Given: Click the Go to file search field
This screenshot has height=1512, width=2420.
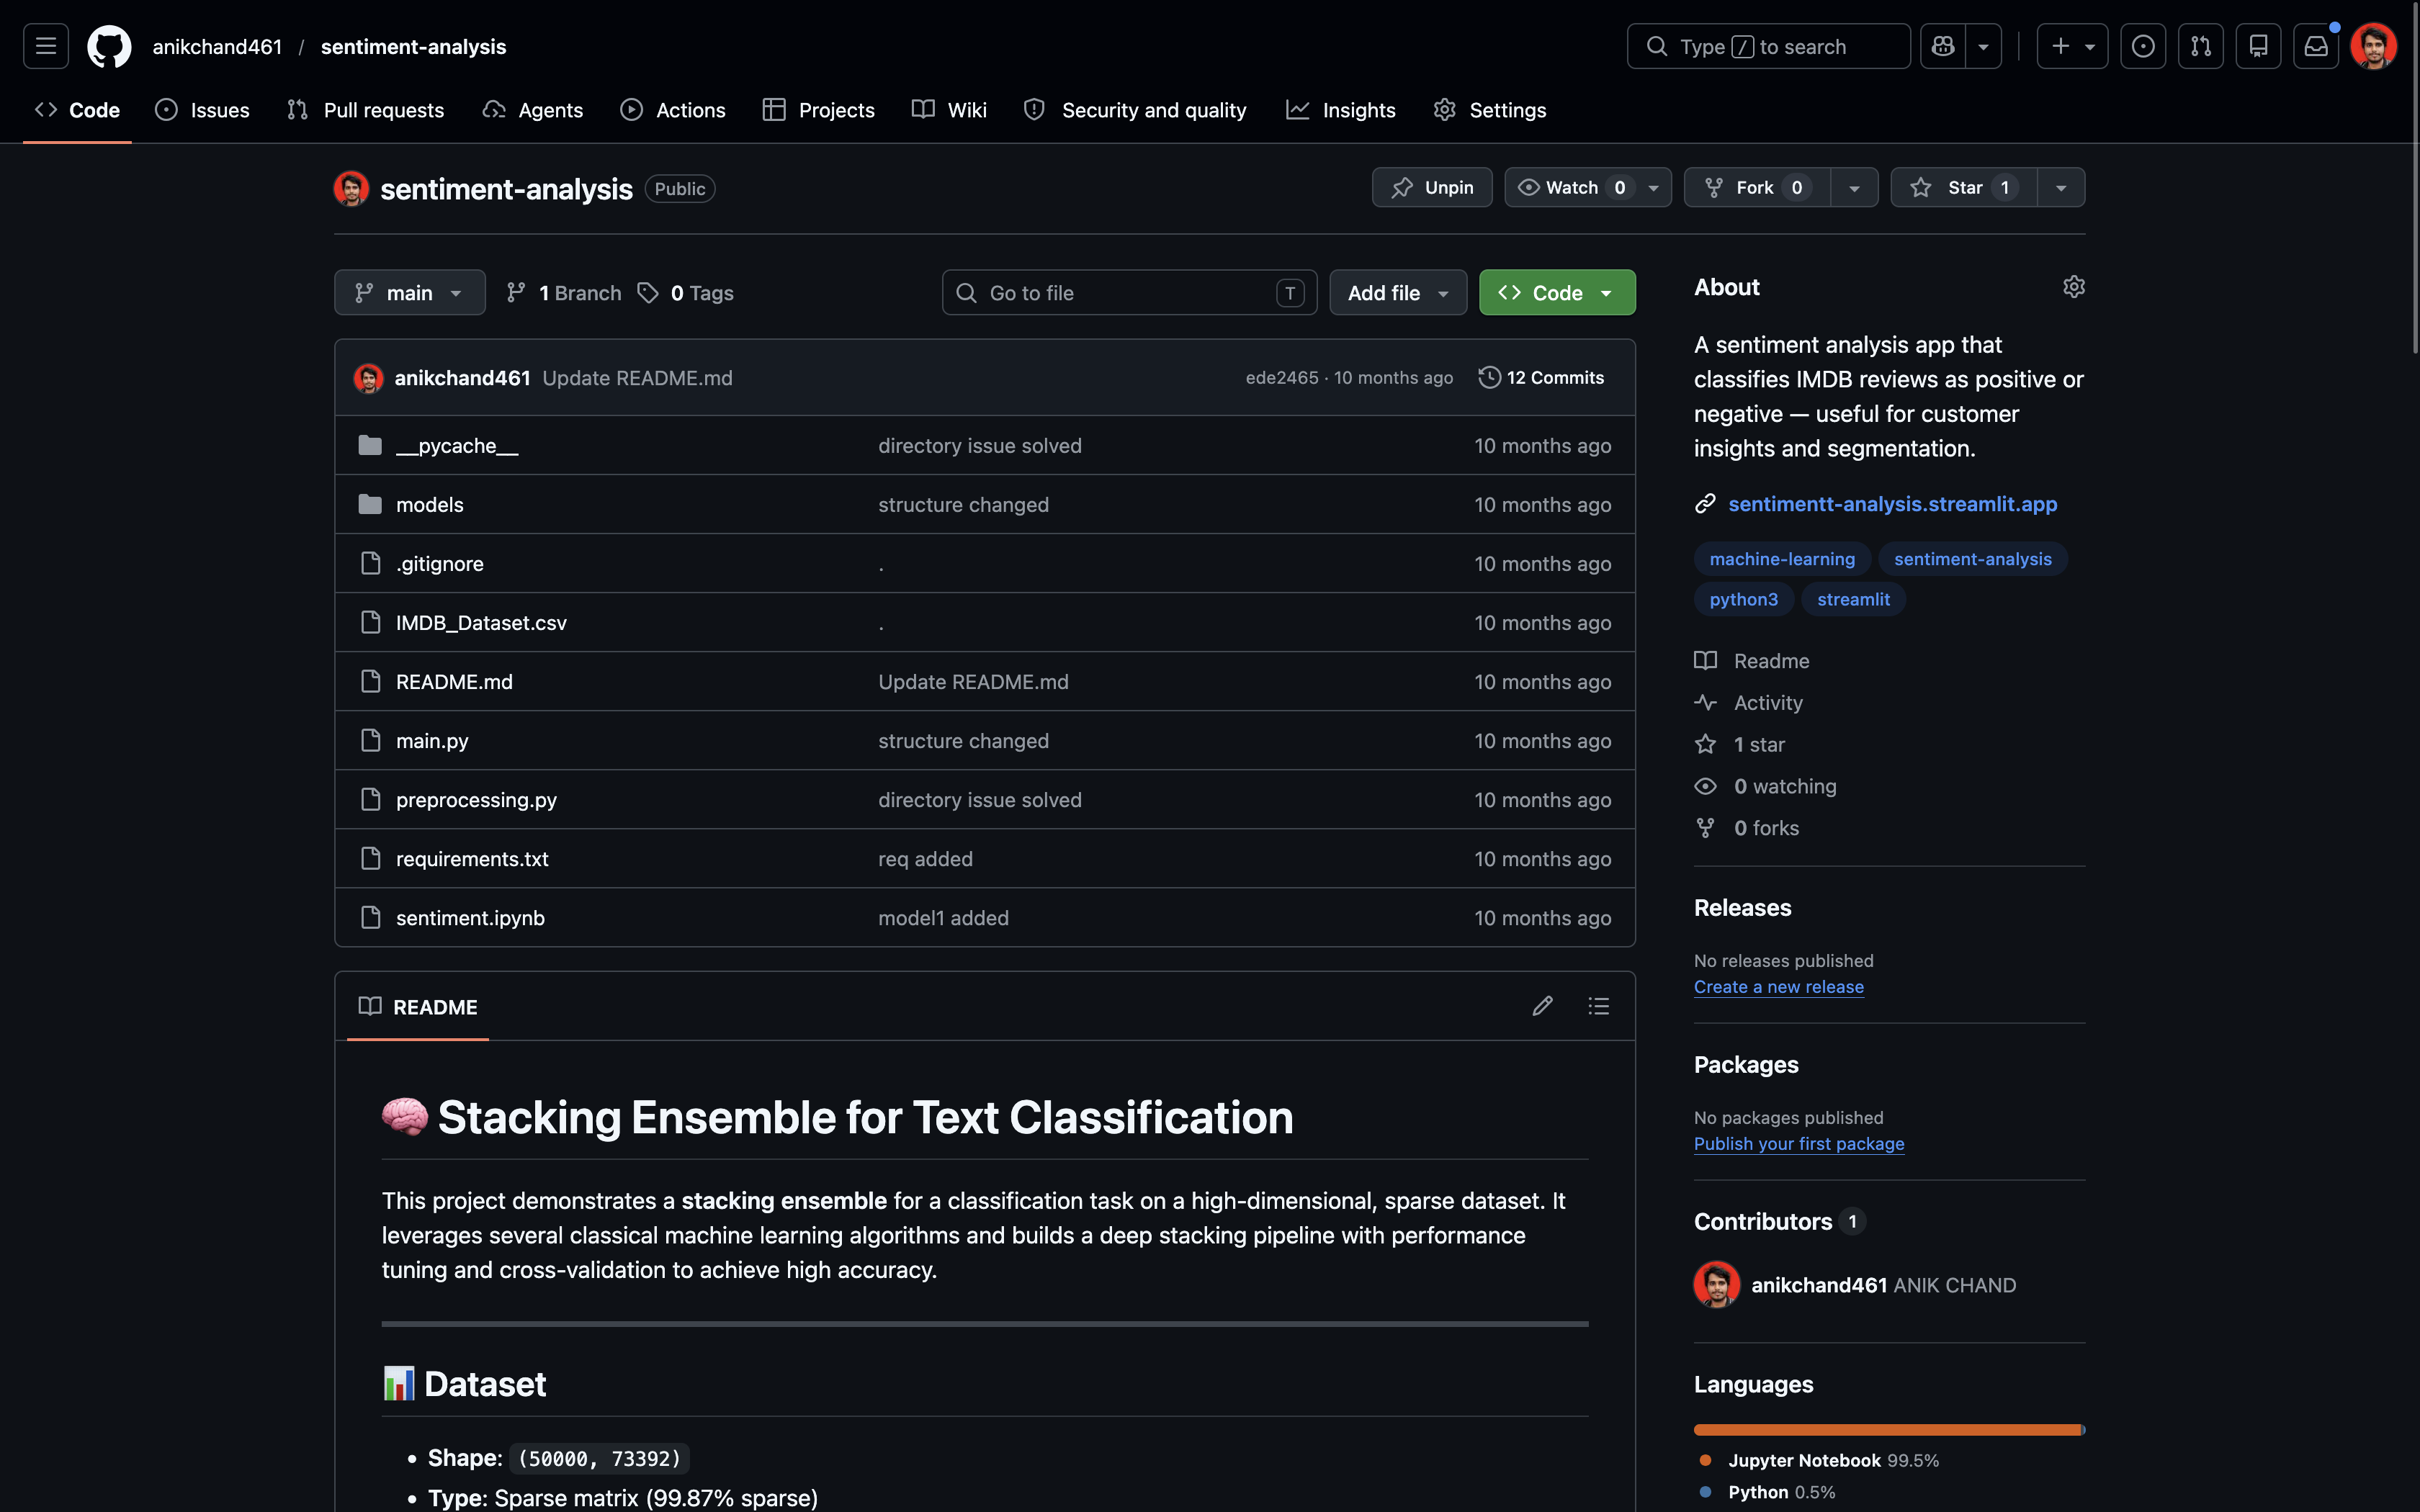Looking at the screenshot, I should coord(1129,293).
